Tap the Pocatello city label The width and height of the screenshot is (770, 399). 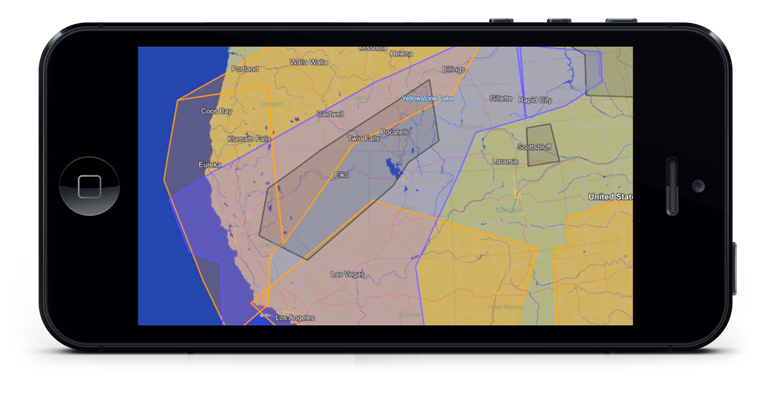396,132
